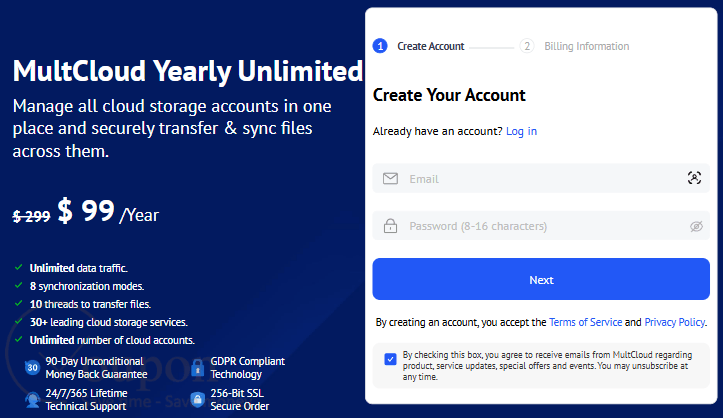Select the Create Account step label
Viewport: 723px width, 418px height.
431,47
